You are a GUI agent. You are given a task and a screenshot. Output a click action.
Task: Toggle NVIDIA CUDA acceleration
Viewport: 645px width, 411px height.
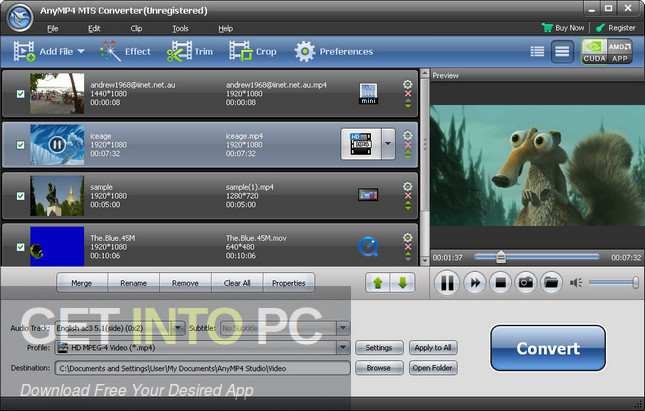click(x=594, y=51)
